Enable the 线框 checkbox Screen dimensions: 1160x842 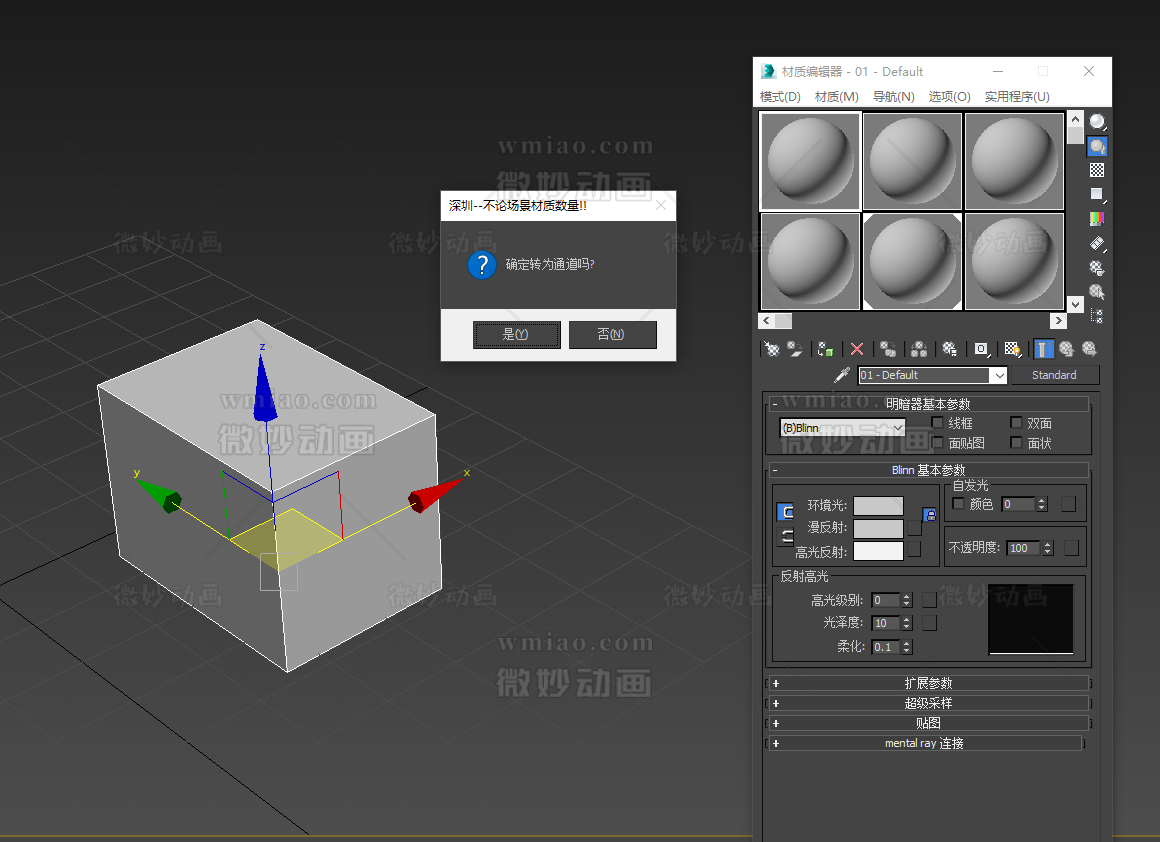(x=938, y=421)
